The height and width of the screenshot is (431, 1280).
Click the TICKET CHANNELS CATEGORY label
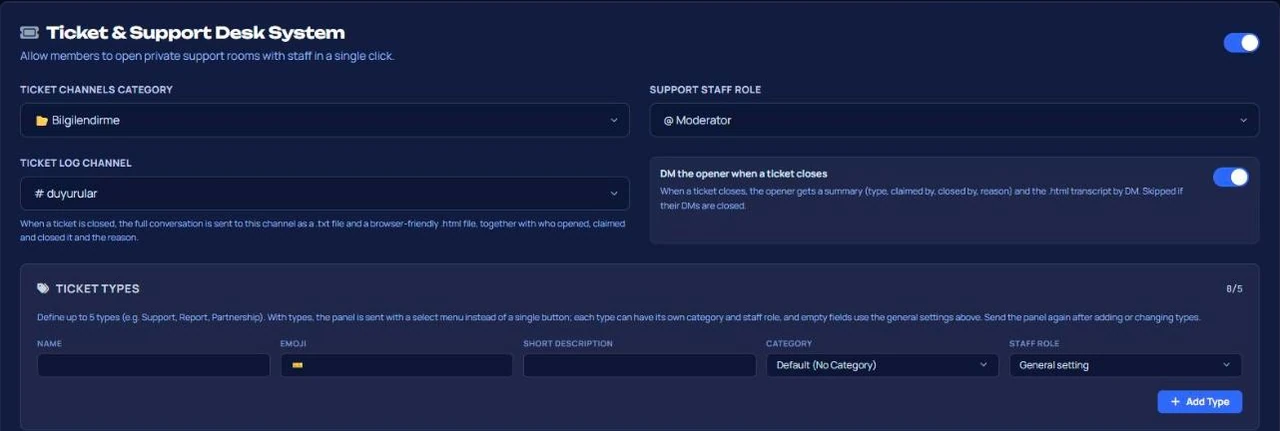(96, 90)
